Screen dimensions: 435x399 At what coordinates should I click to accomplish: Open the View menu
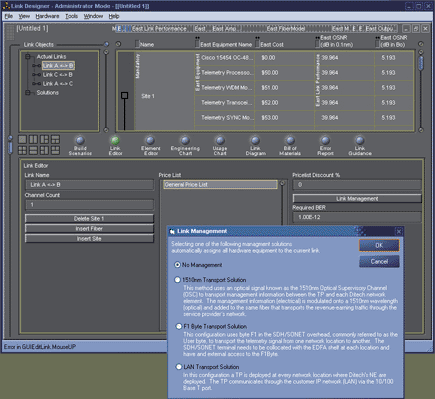click(24, 16)
